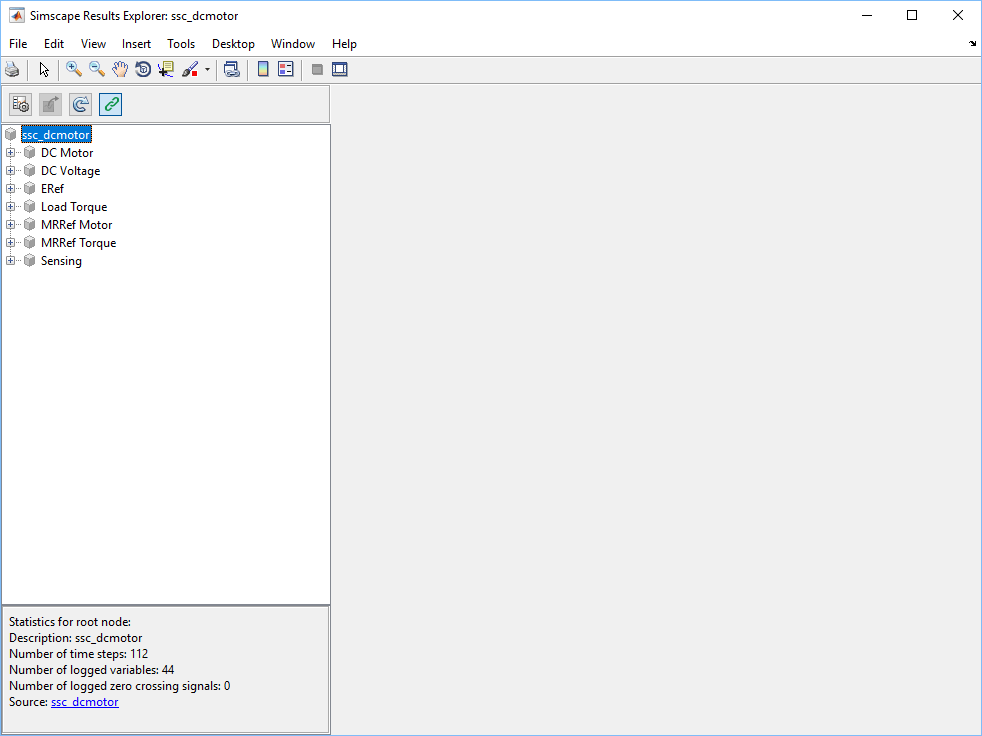Select the Sensing tree item
The image size is (982, 736).
pos(61,261)
